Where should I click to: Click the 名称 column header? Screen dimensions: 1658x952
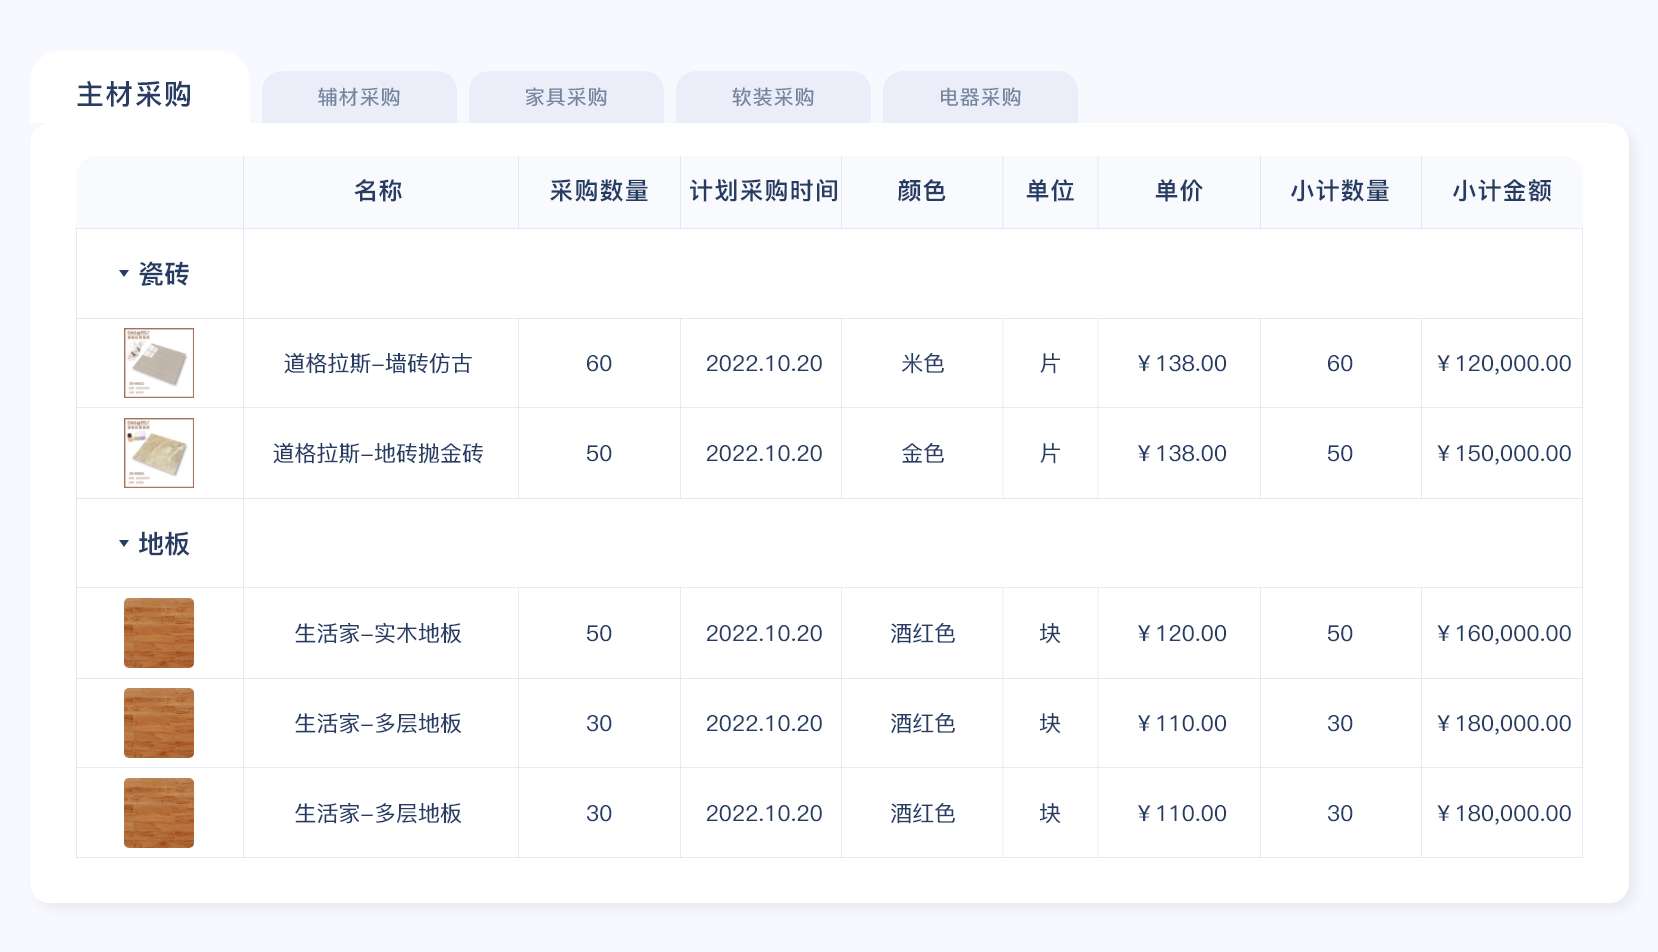point(378,191)
